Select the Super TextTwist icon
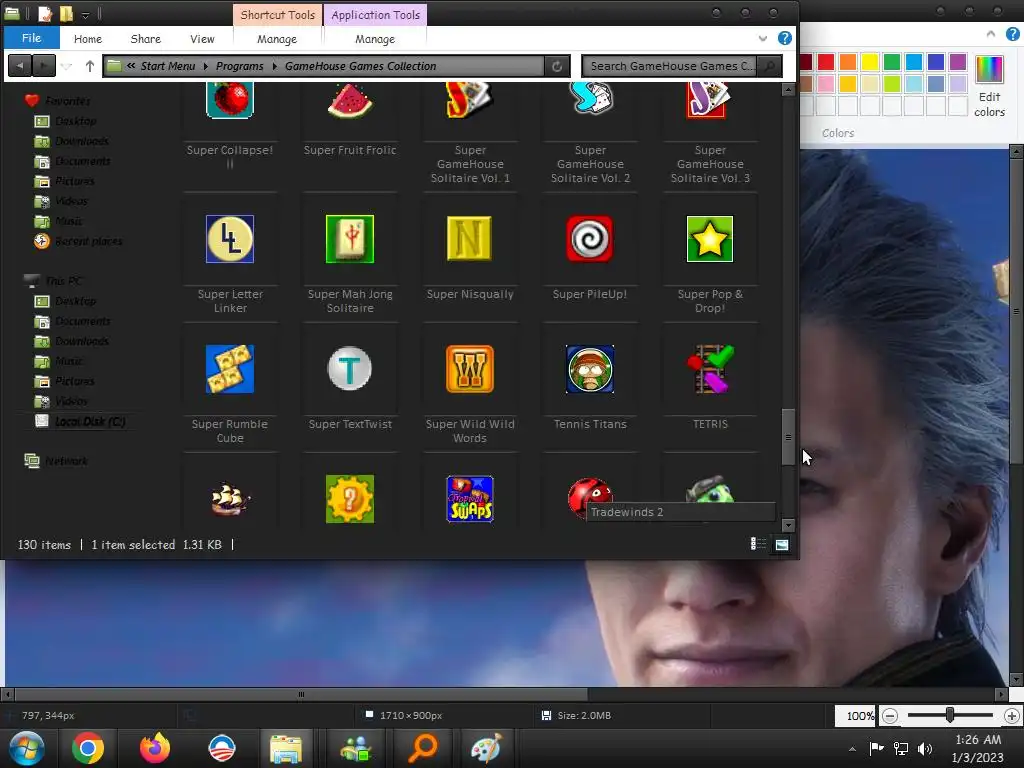 [x=350, y=369]
